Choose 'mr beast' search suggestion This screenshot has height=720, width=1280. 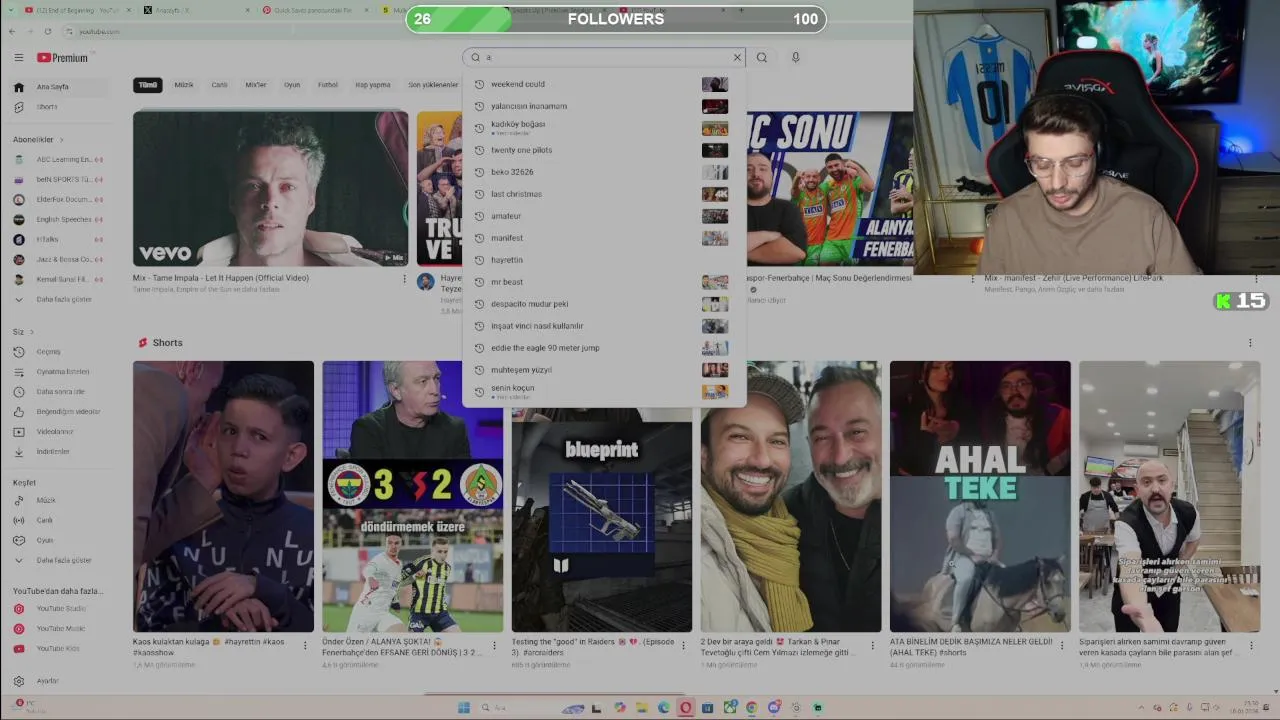[604, 282]
